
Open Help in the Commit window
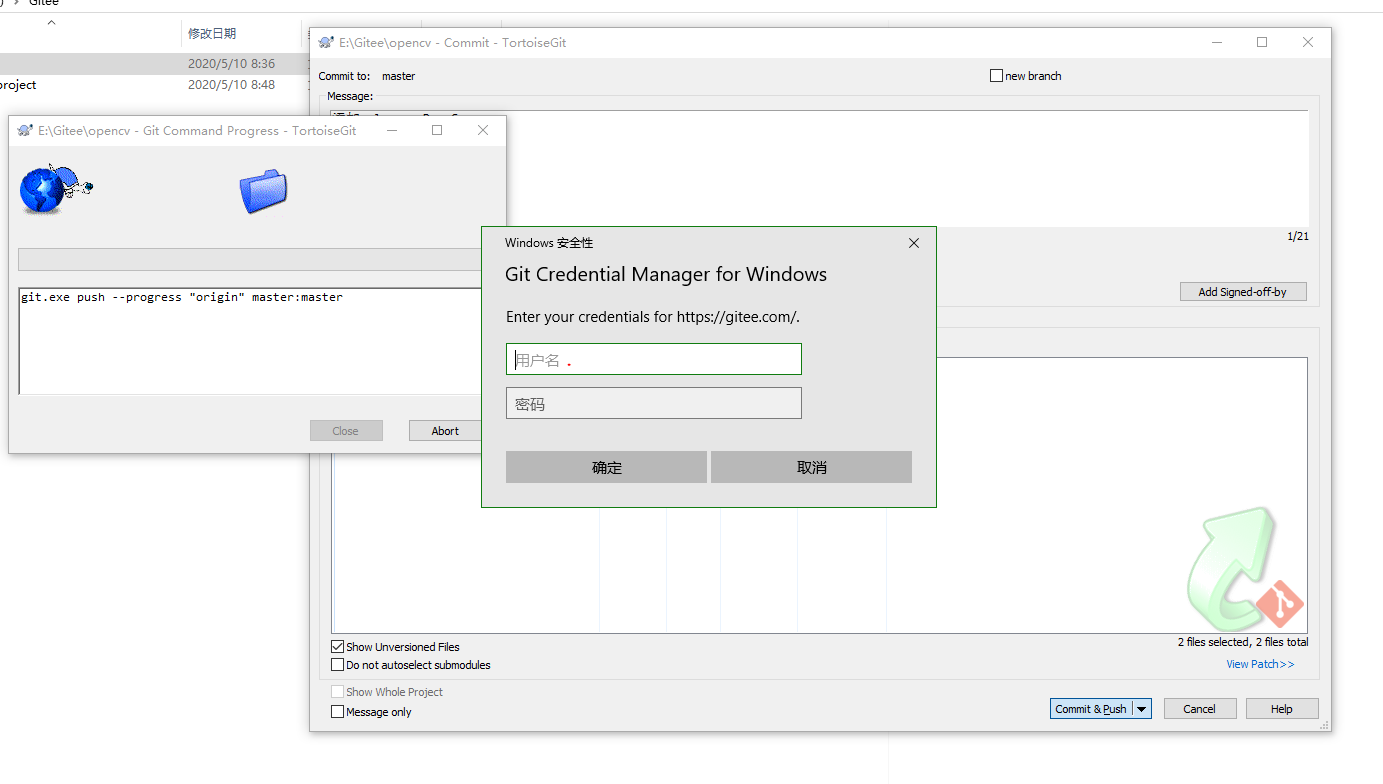pyautogui.click(x=1282, y=709)
